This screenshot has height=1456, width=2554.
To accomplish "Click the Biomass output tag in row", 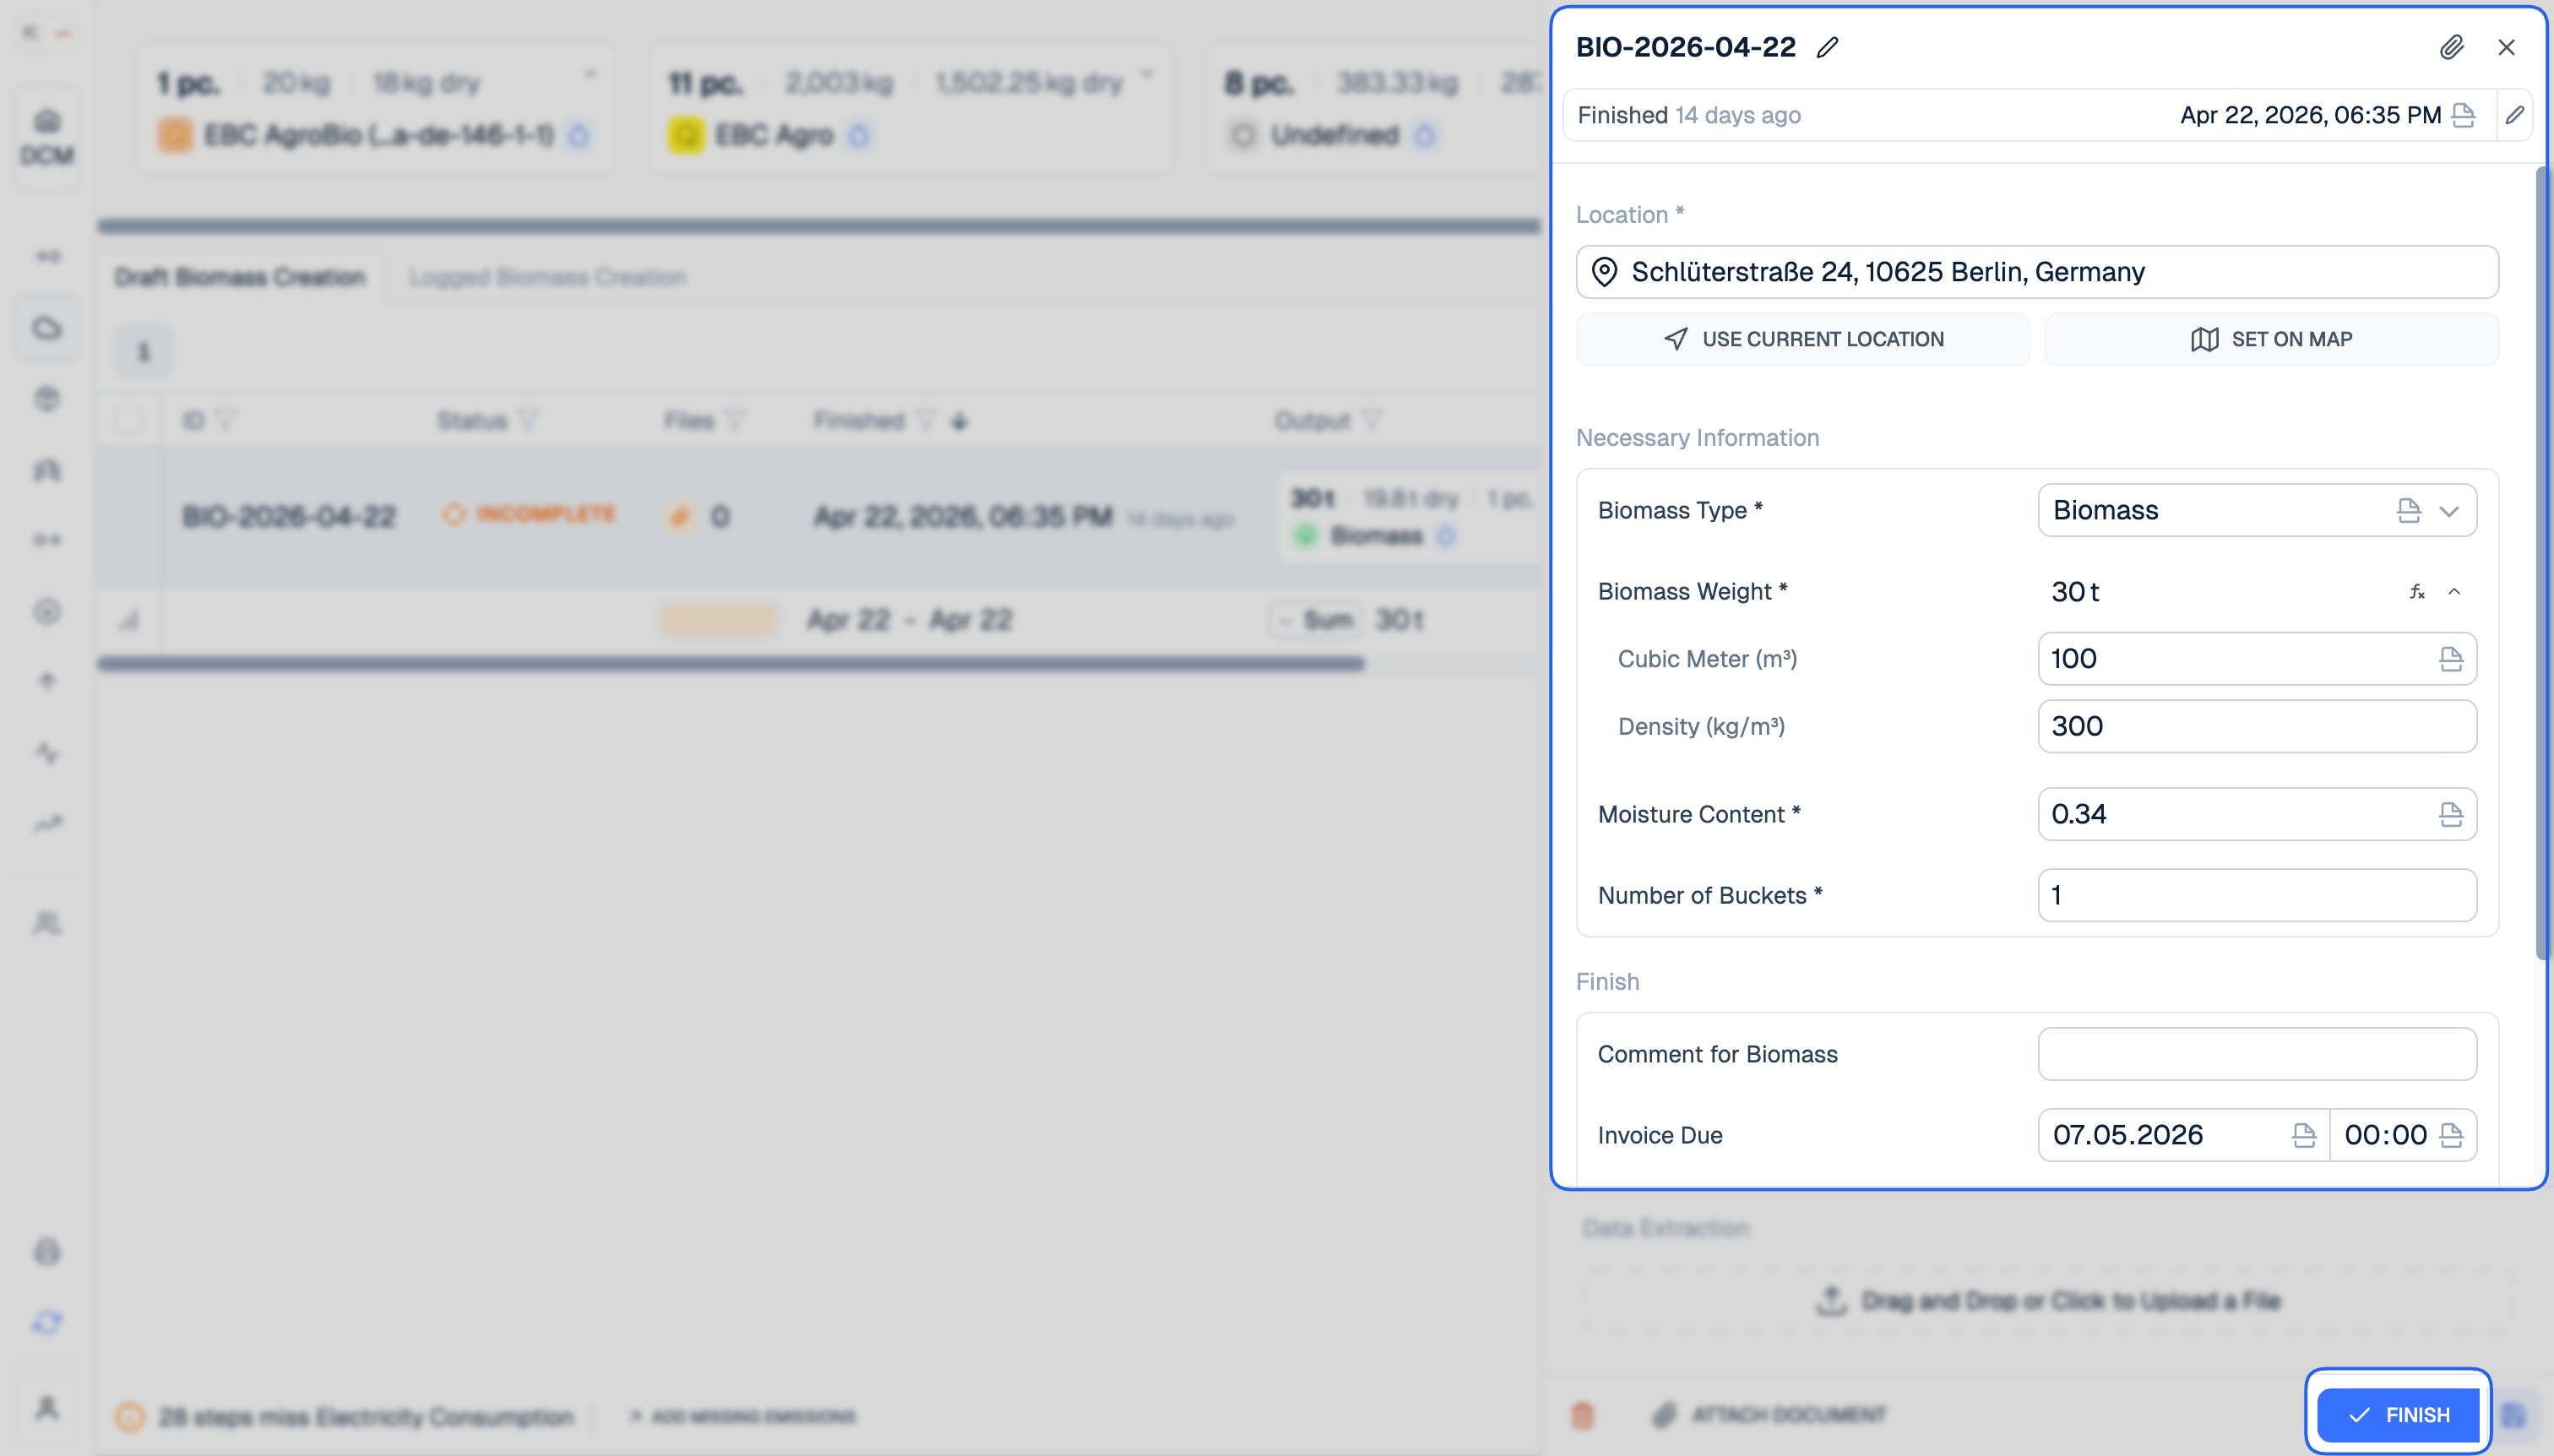I will pos(1376,537).
